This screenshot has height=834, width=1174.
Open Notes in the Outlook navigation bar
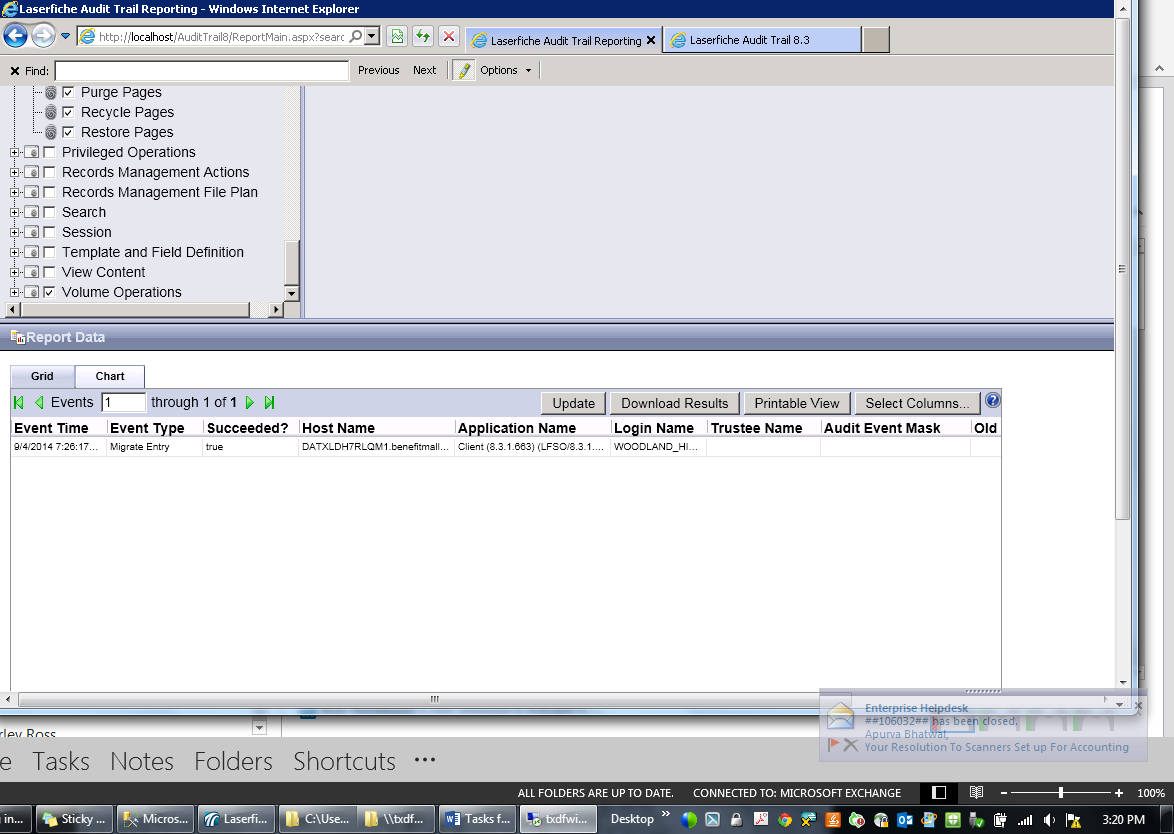142,761
